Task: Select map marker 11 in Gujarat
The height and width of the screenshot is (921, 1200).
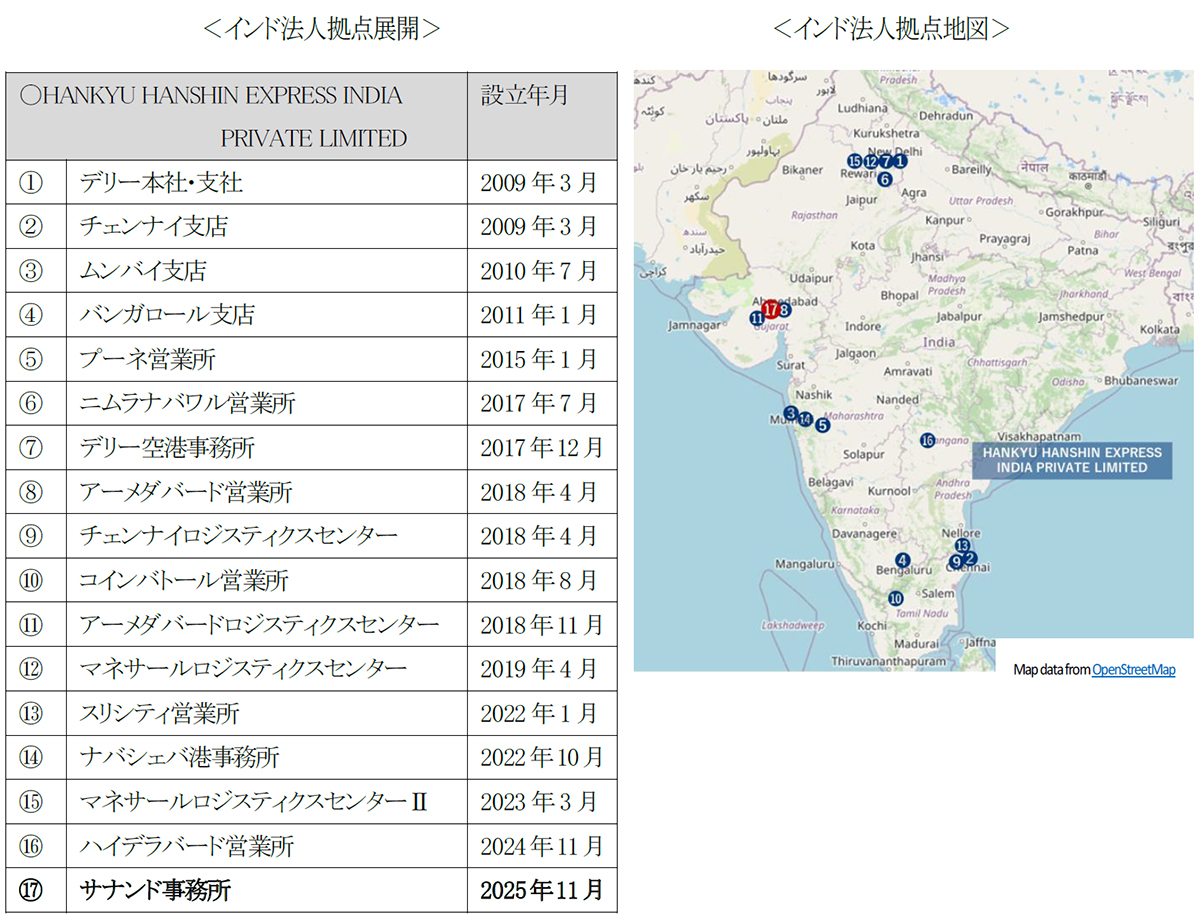Action: click(756, 319)
